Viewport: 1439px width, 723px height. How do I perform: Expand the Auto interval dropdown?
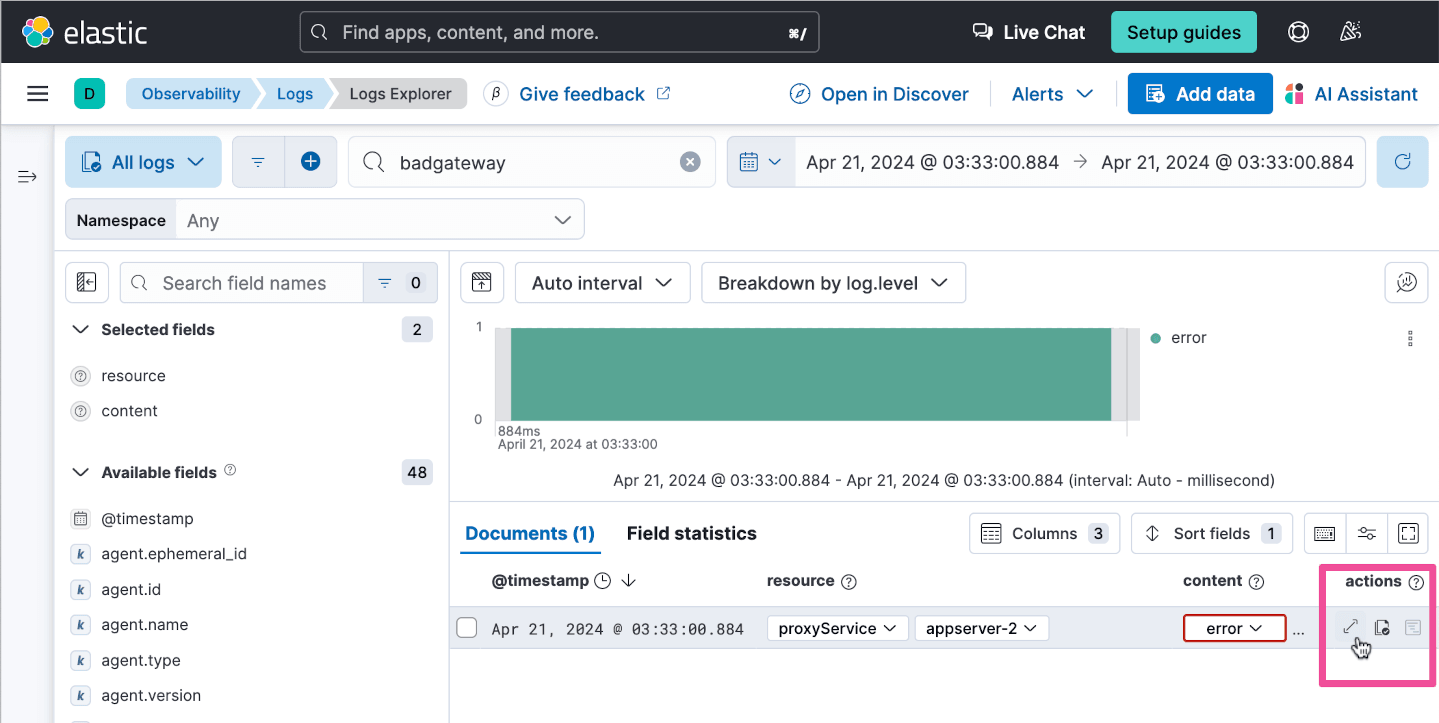coord(602,283)
